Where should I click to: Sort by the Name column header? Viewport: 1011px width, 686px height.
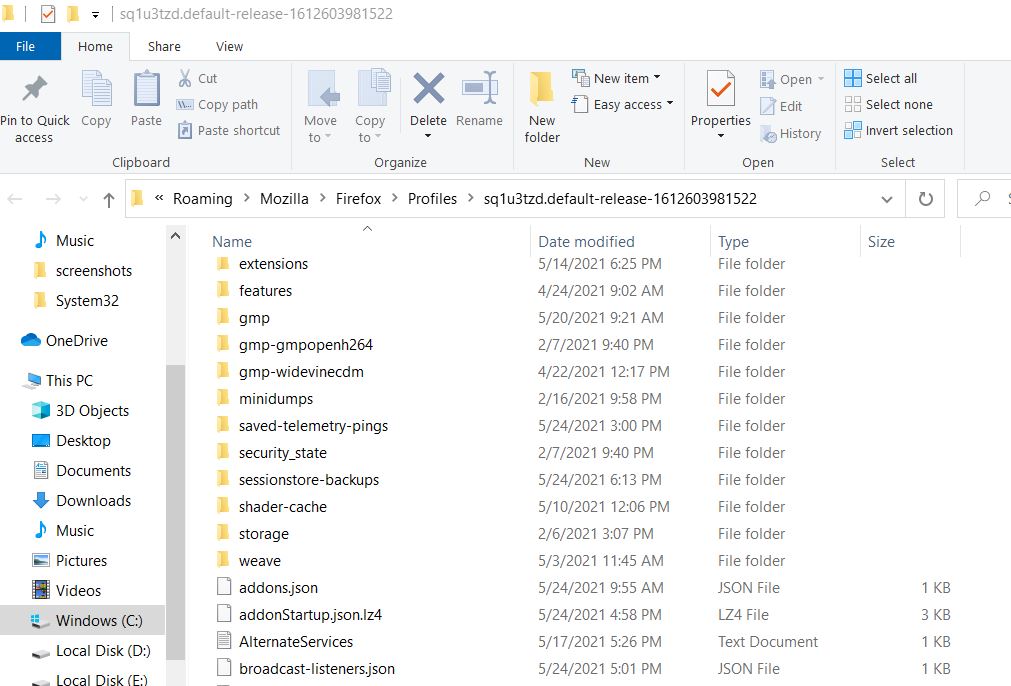point(368,241)
